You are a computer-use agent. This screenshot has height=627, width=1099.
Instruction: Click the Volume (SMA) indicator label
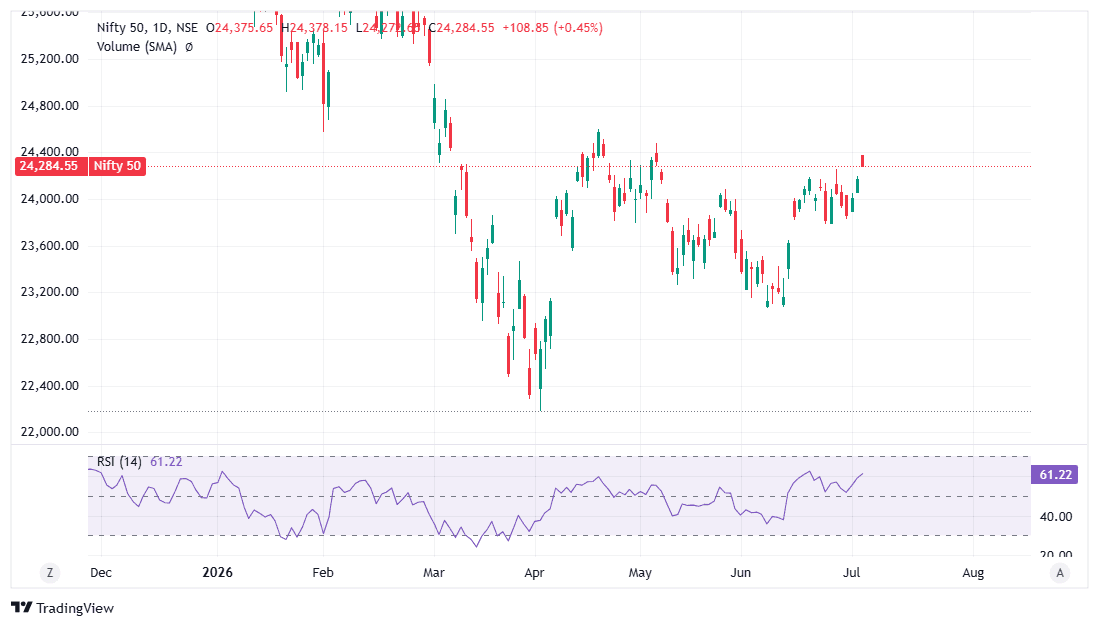[x=137, y=47]
